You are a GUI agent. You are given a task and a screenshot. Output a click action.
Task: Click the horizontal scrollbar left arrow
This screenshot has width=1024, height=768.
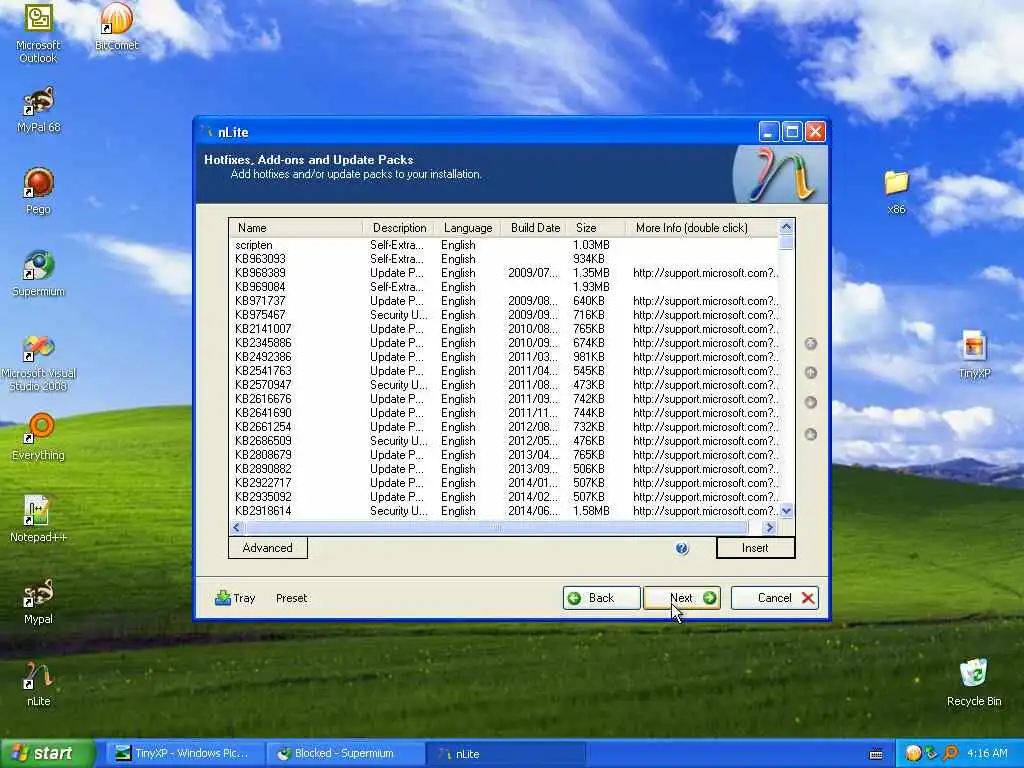point(236,527)
